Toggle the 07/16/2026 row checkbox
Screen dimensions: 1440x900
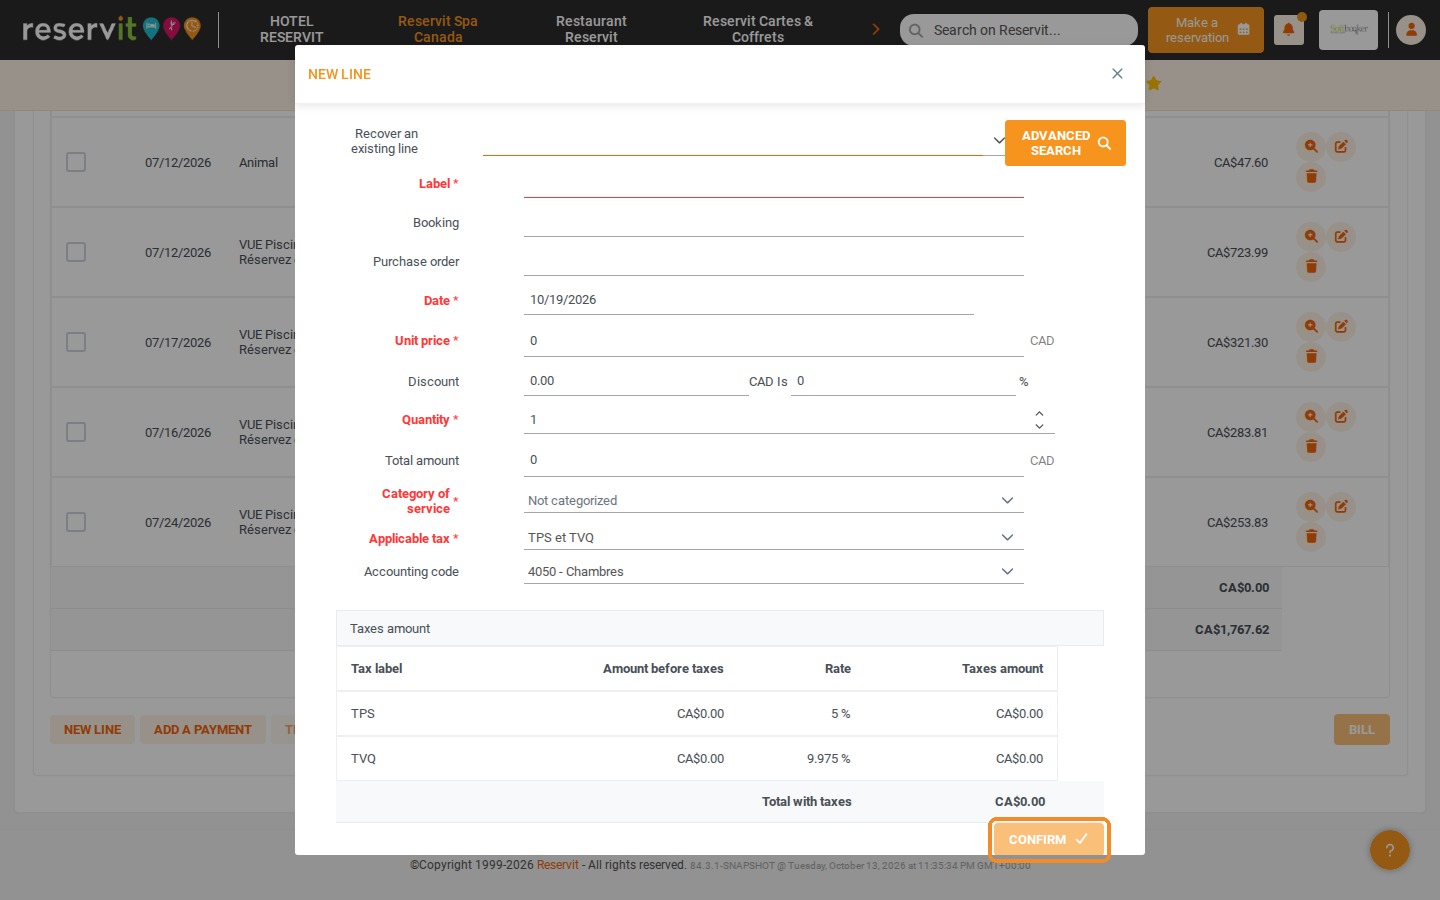point(76,432)
